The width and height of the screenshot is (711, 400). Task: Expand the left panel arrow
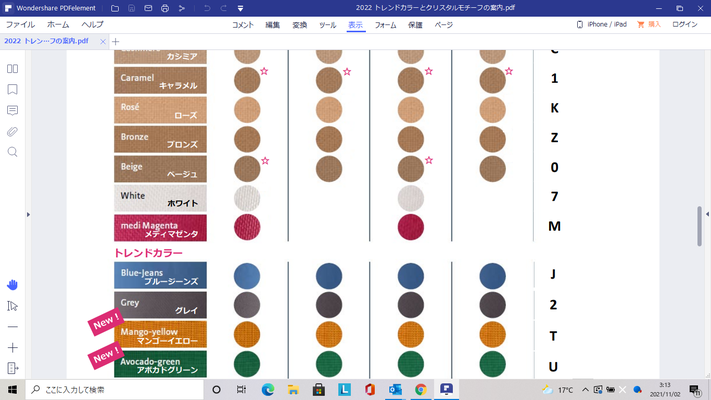28,215
